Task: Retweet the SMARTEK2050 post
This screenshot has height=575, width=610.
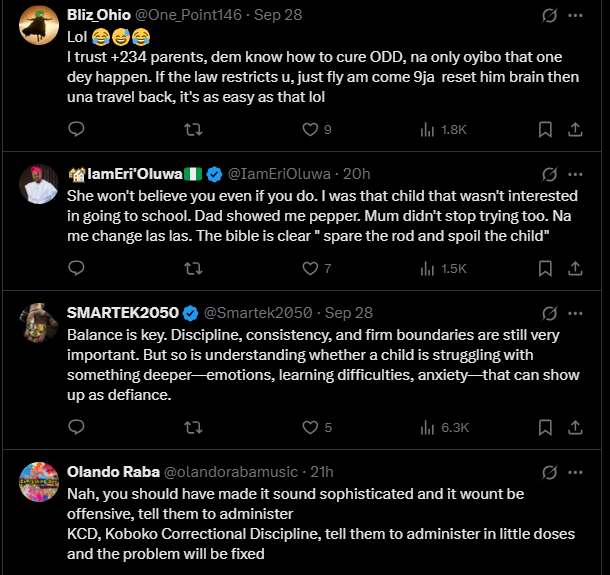Action: coord(195,427)
